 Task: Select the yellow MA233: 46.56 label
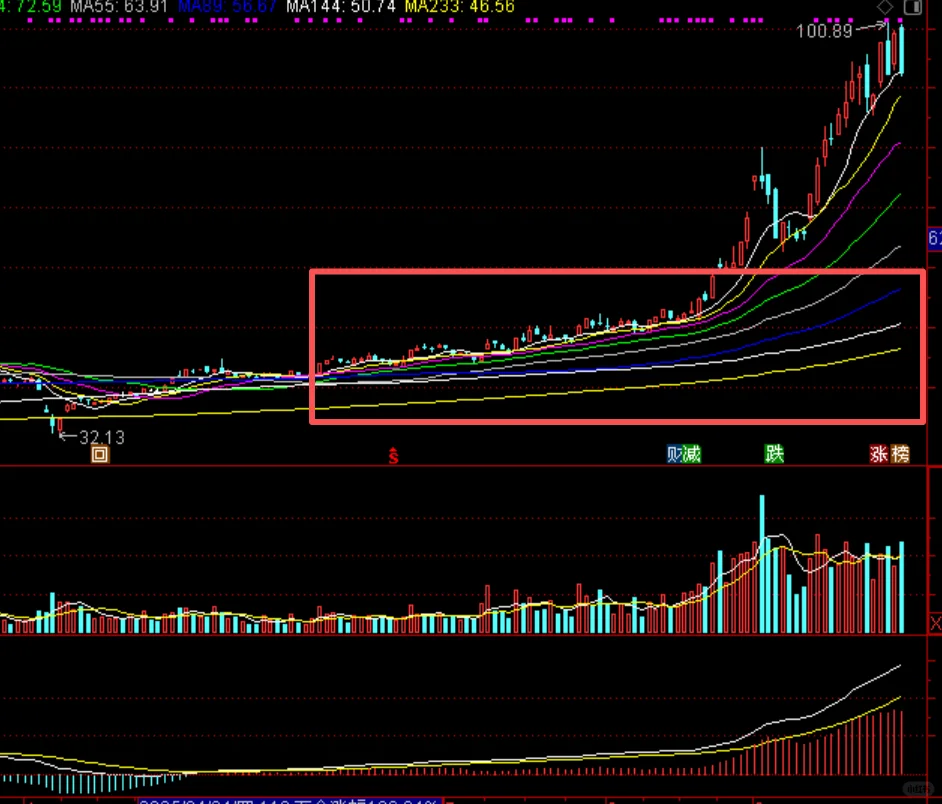pyautogui.click(x=460, y=7)
